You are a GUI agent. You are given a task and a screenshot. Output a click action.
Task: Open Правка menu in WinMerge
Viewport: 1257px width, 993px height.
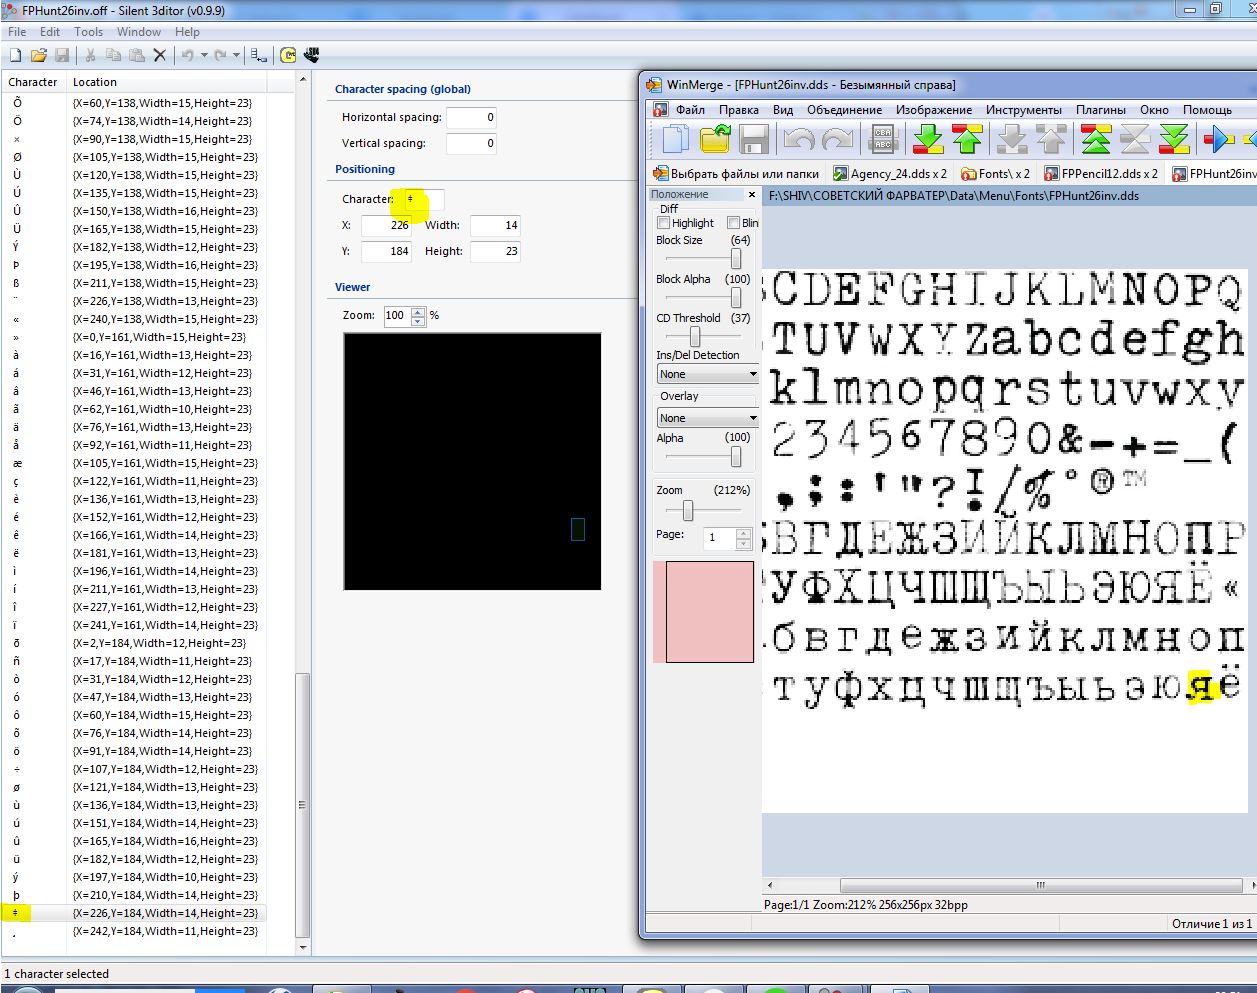(739, 110)
